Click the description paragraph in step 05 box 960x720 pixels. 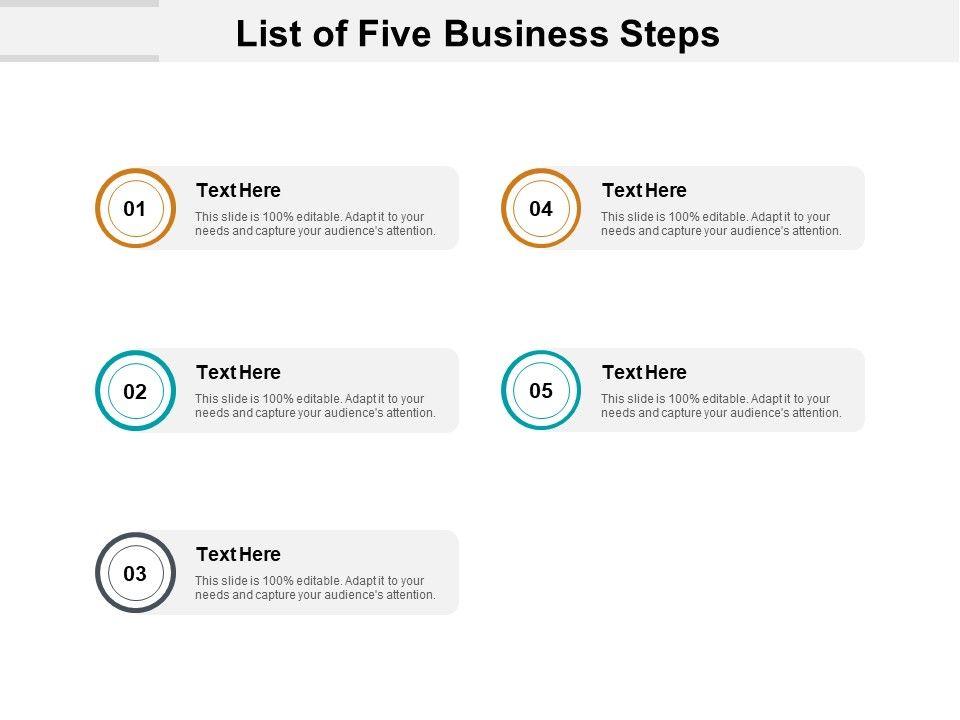721,406
